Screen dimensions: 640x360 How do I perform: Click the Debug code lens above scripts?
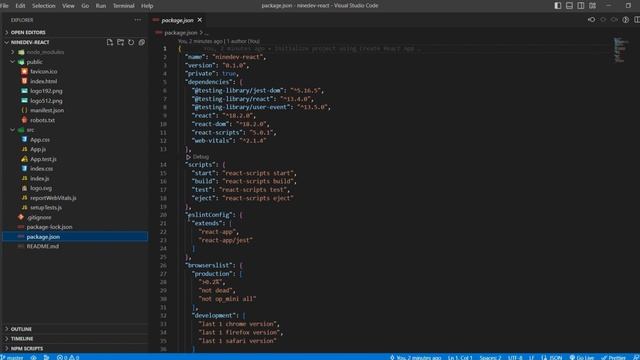coord(197,157)
